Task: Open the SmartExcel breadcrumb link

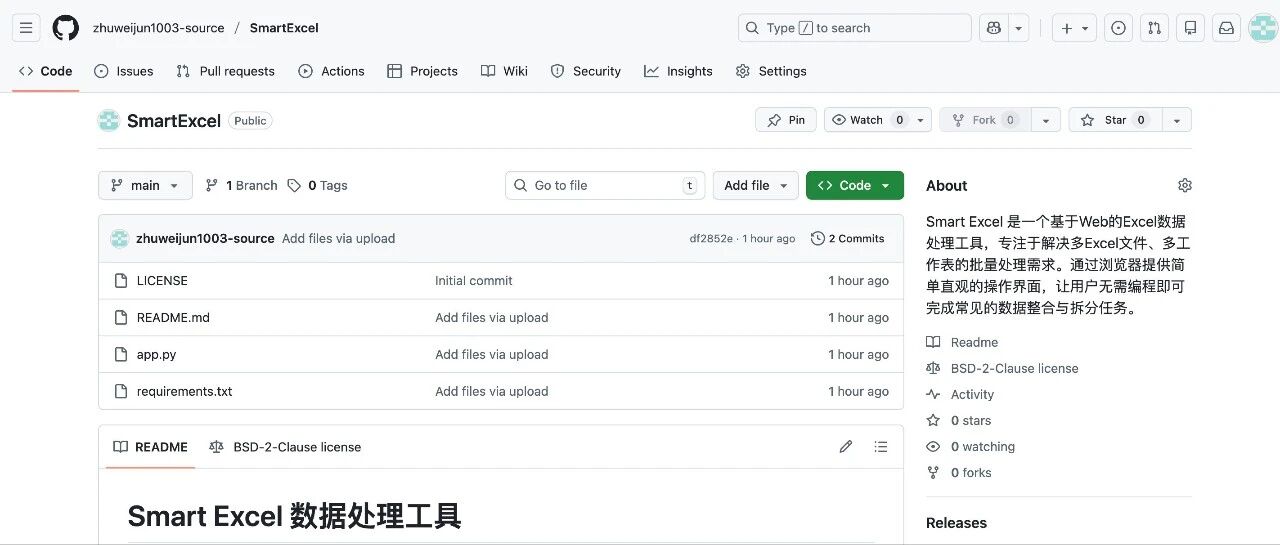Action: (284, 28)
